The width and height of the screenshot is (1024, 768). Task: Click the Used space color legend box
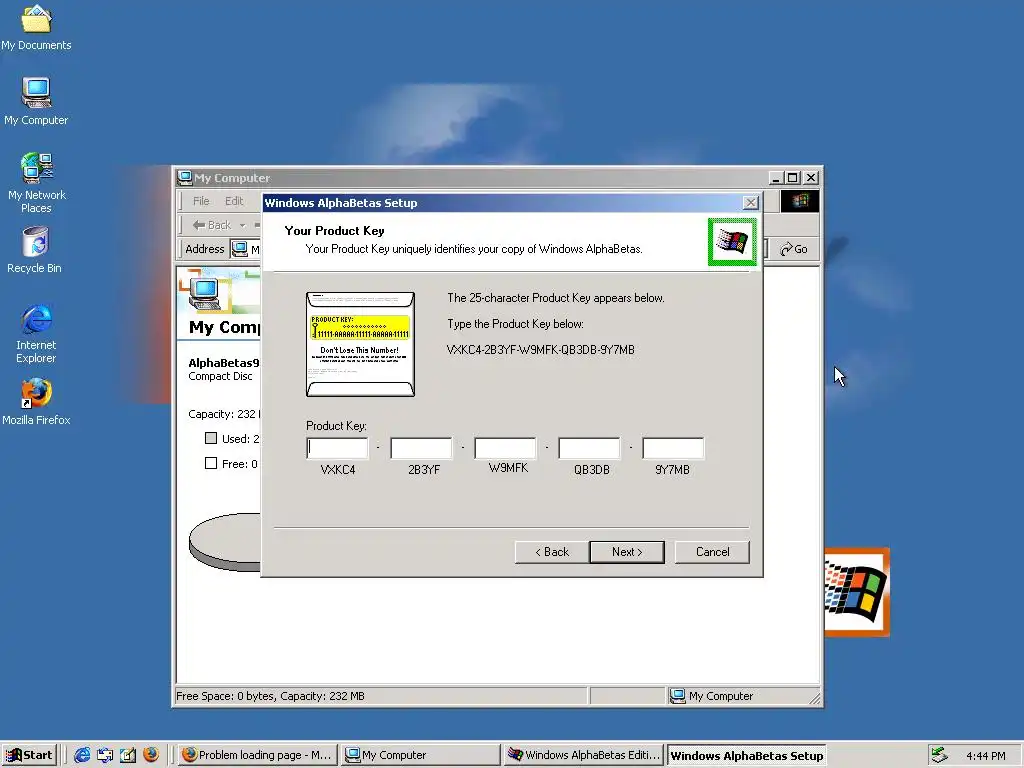click(211, 438)
